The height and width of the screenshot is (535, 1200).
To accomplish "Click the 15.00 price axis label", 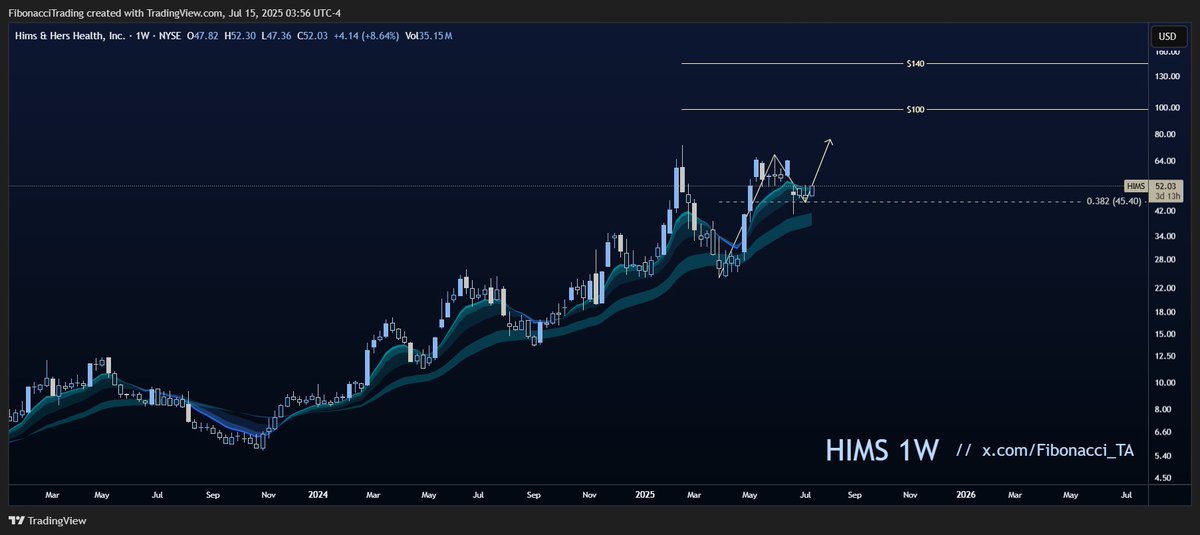I will point(1165,334).
